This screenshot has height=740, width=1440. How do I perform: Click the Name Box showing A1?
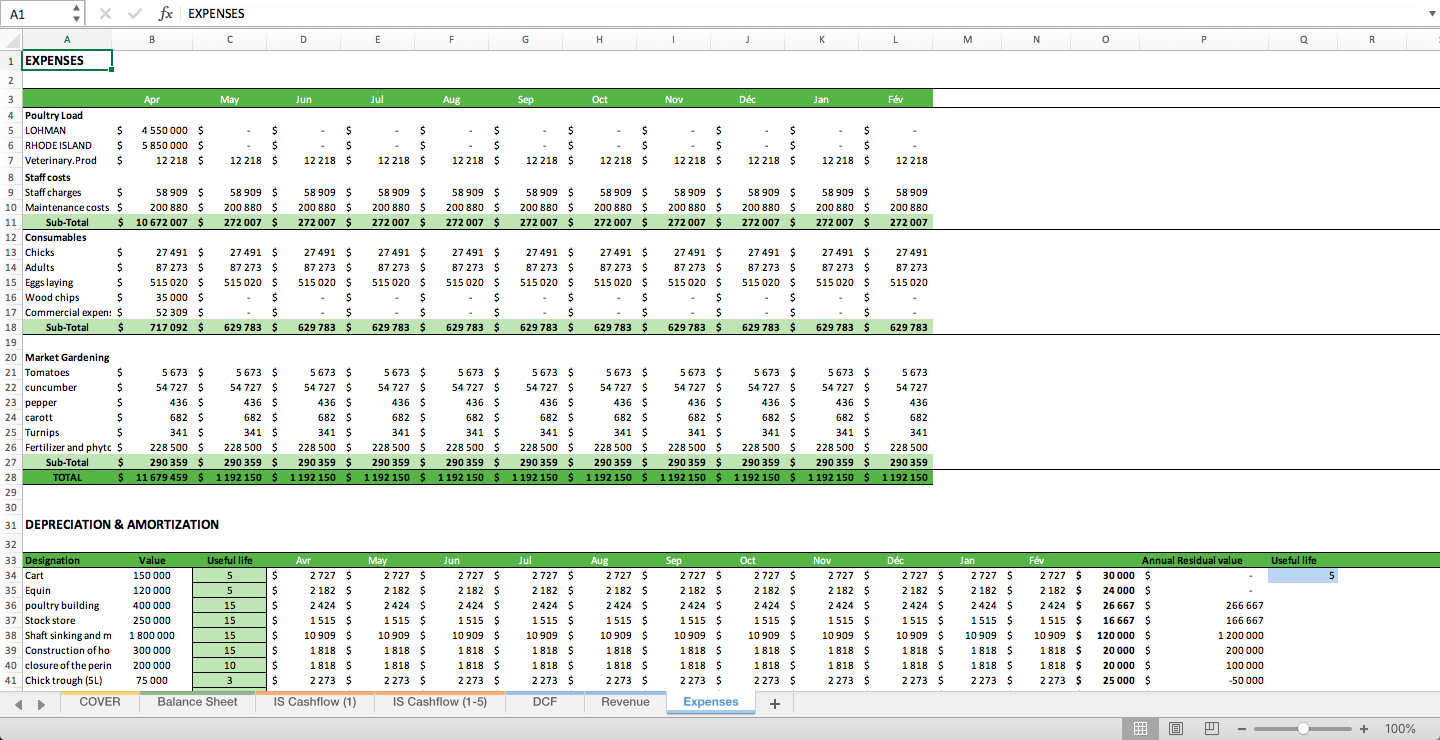(36, 13)
